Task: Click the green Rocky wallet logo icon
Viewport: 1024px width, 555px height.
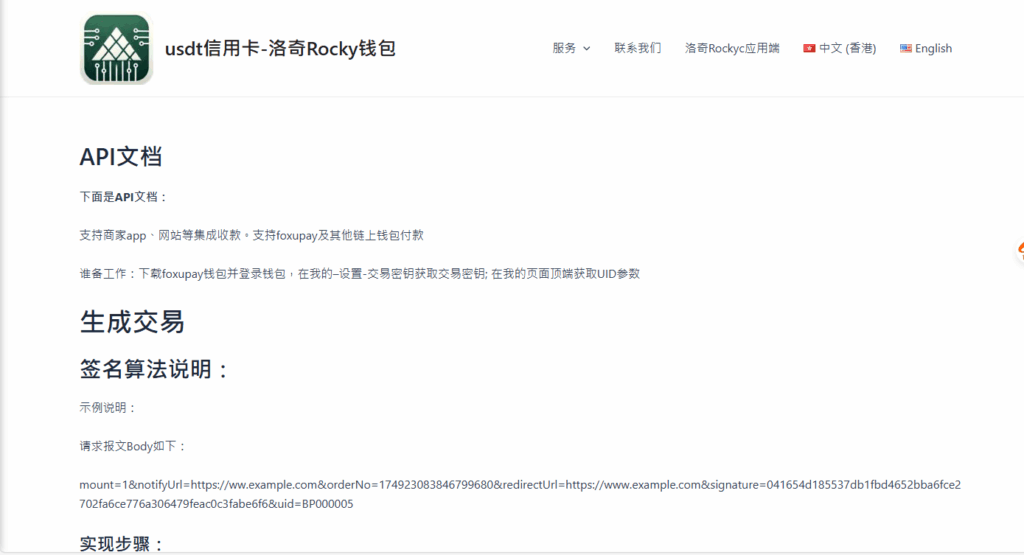Action: click(116, 49)
